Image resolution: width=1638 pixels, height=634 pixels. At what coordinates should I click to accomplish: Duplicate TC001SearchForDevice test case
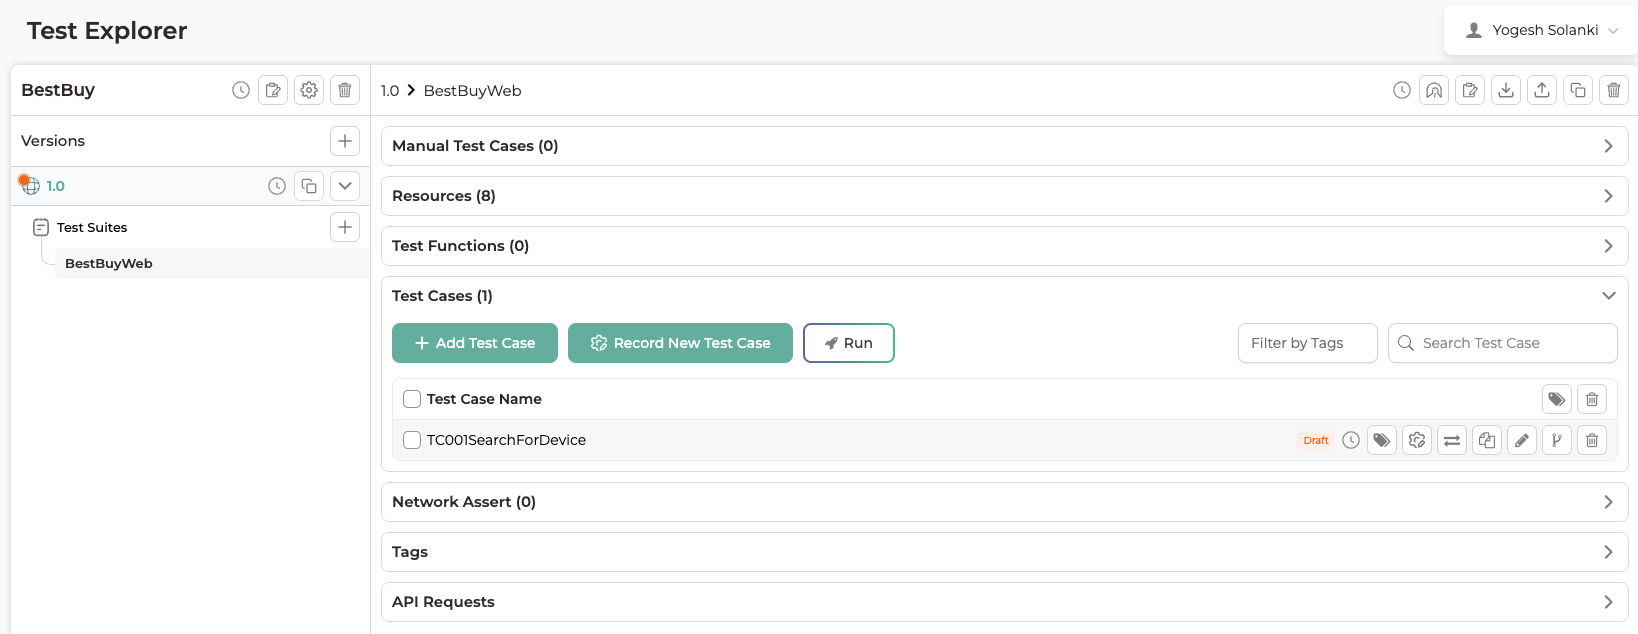click(x=1487, y=440)
